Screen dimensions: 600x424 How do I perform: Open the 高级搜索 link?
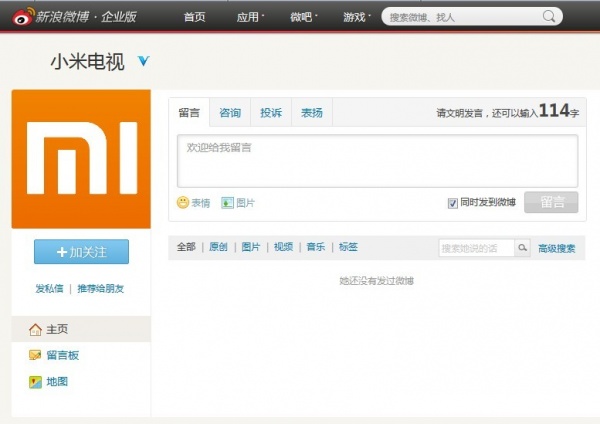[556, 248]
